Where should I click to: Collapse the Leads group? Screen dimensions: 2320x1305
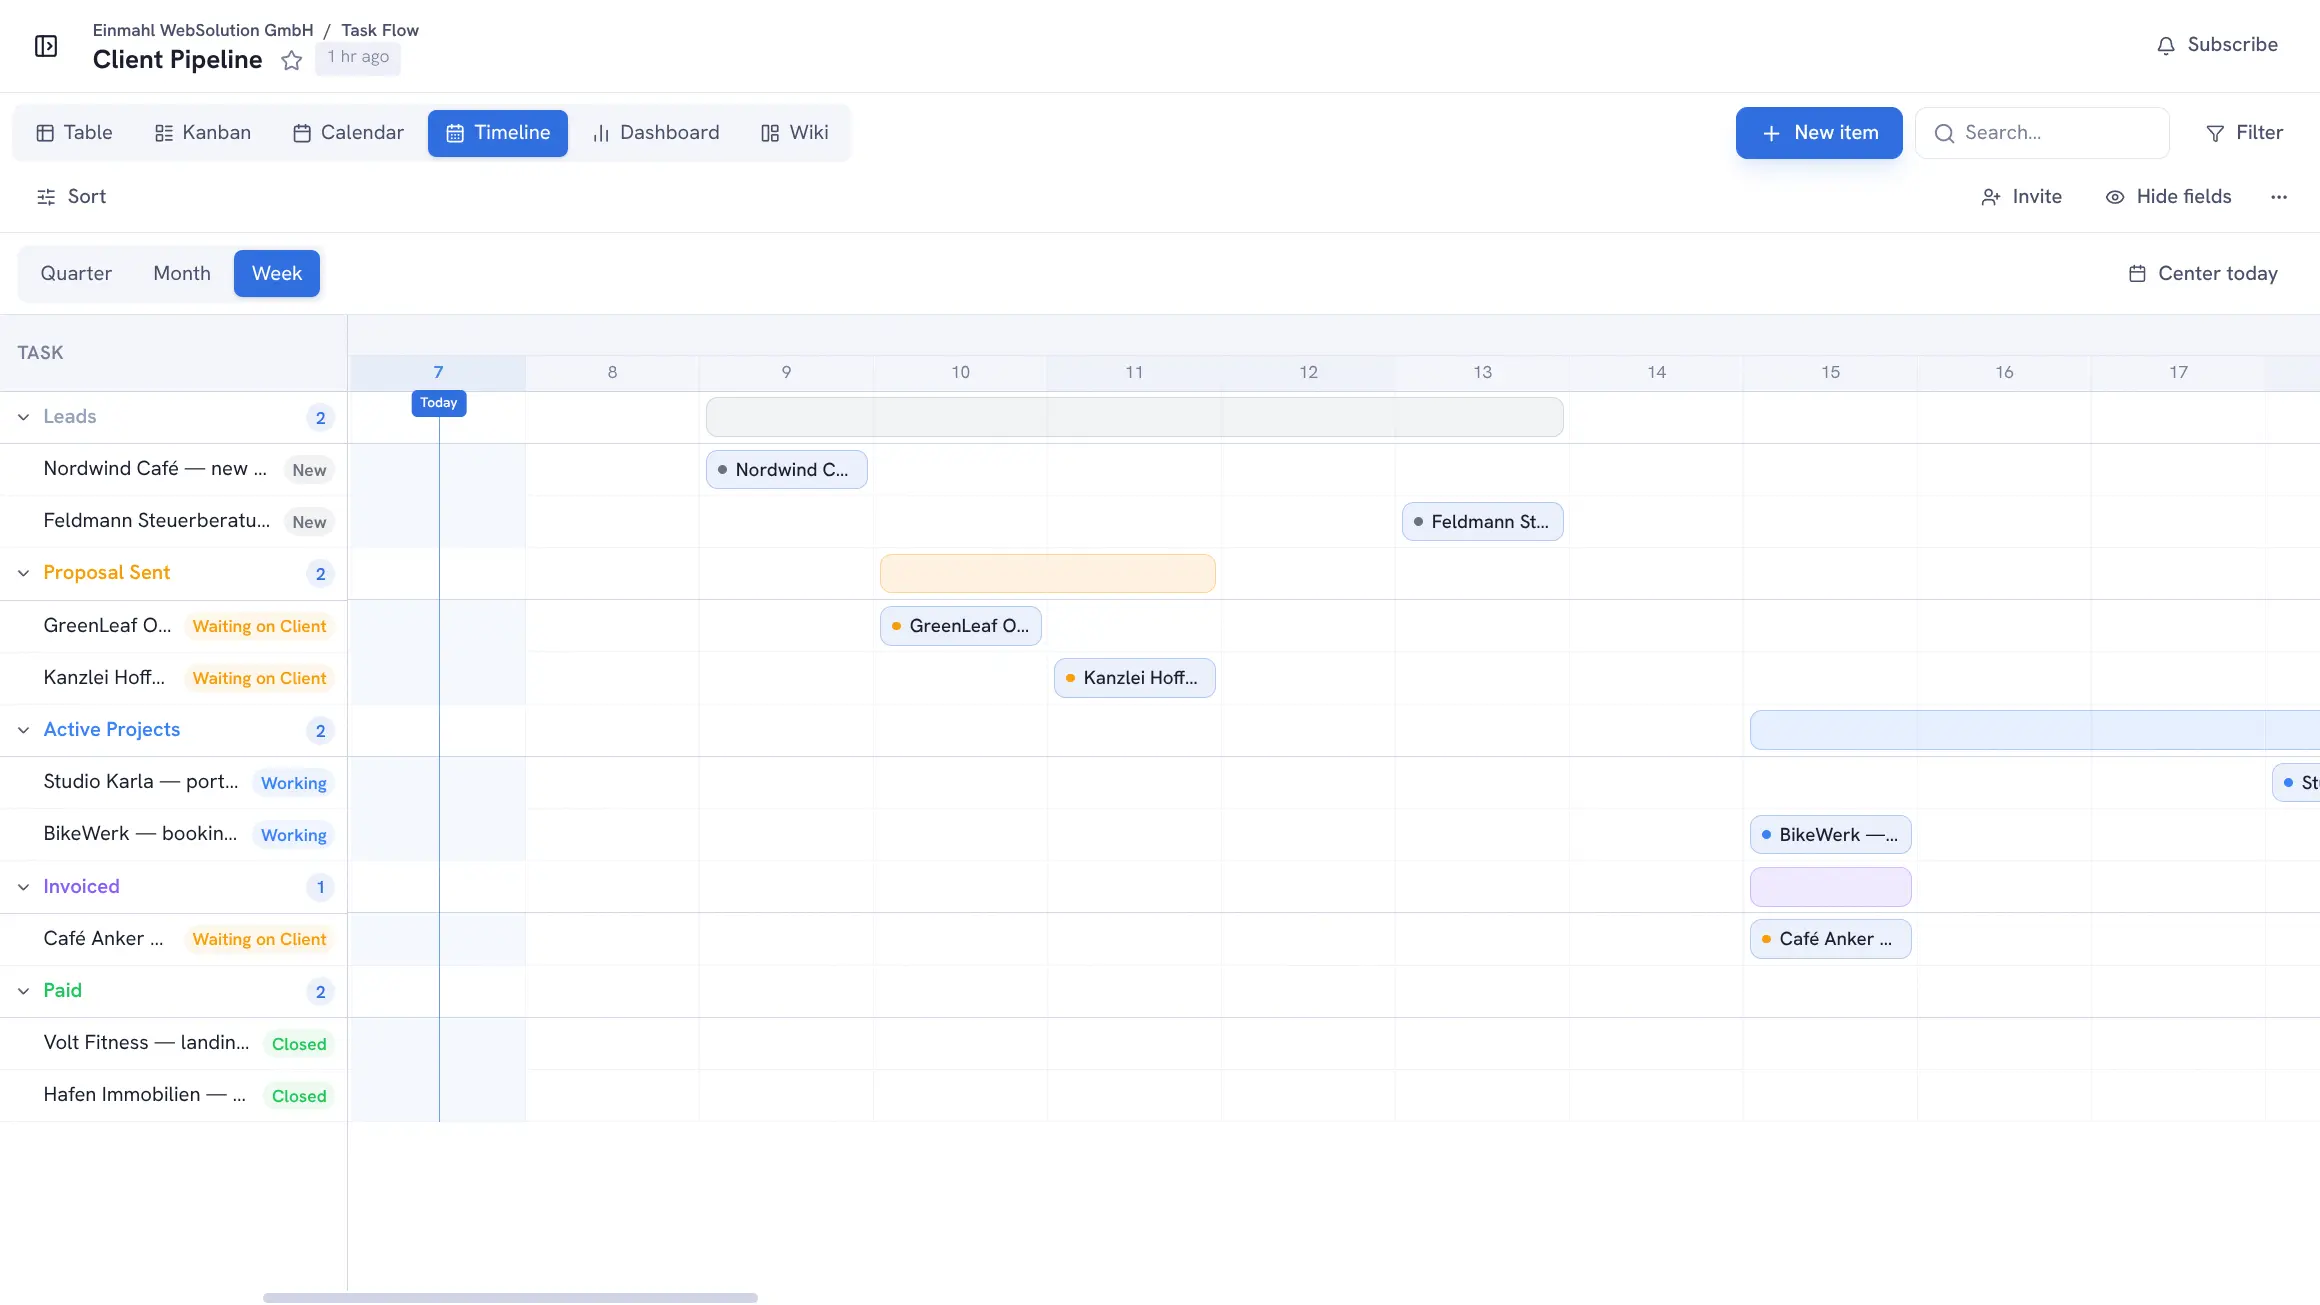(23, 417)
